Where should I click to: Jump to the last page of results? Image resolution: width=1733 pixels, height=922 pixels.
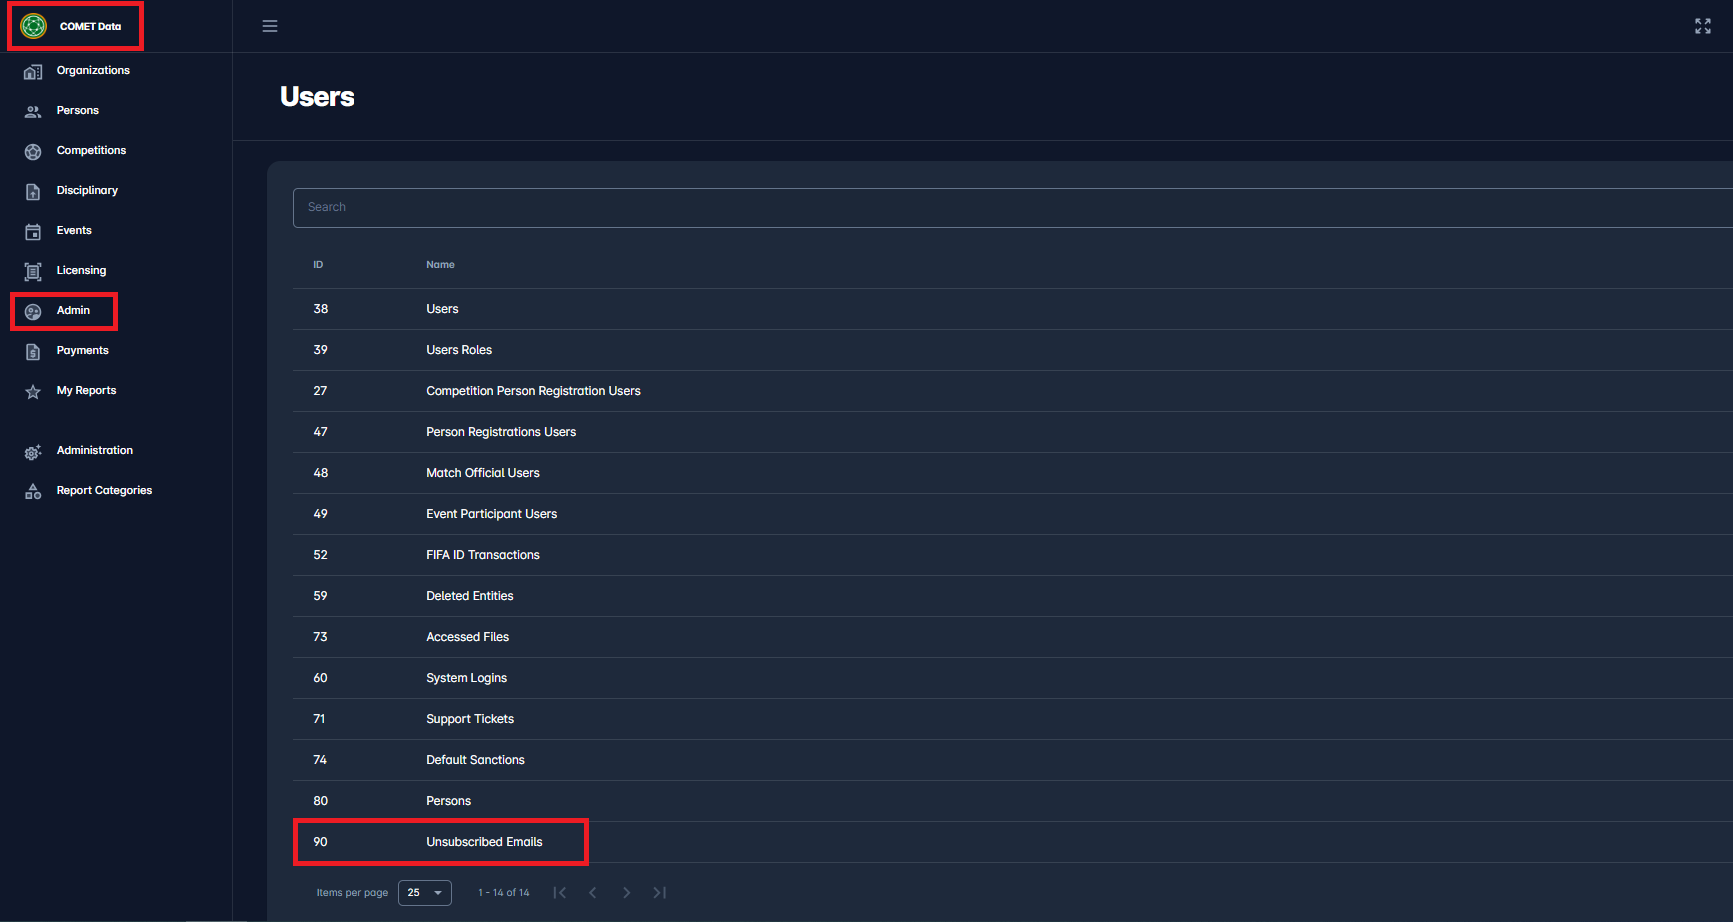tap(659, 893)
